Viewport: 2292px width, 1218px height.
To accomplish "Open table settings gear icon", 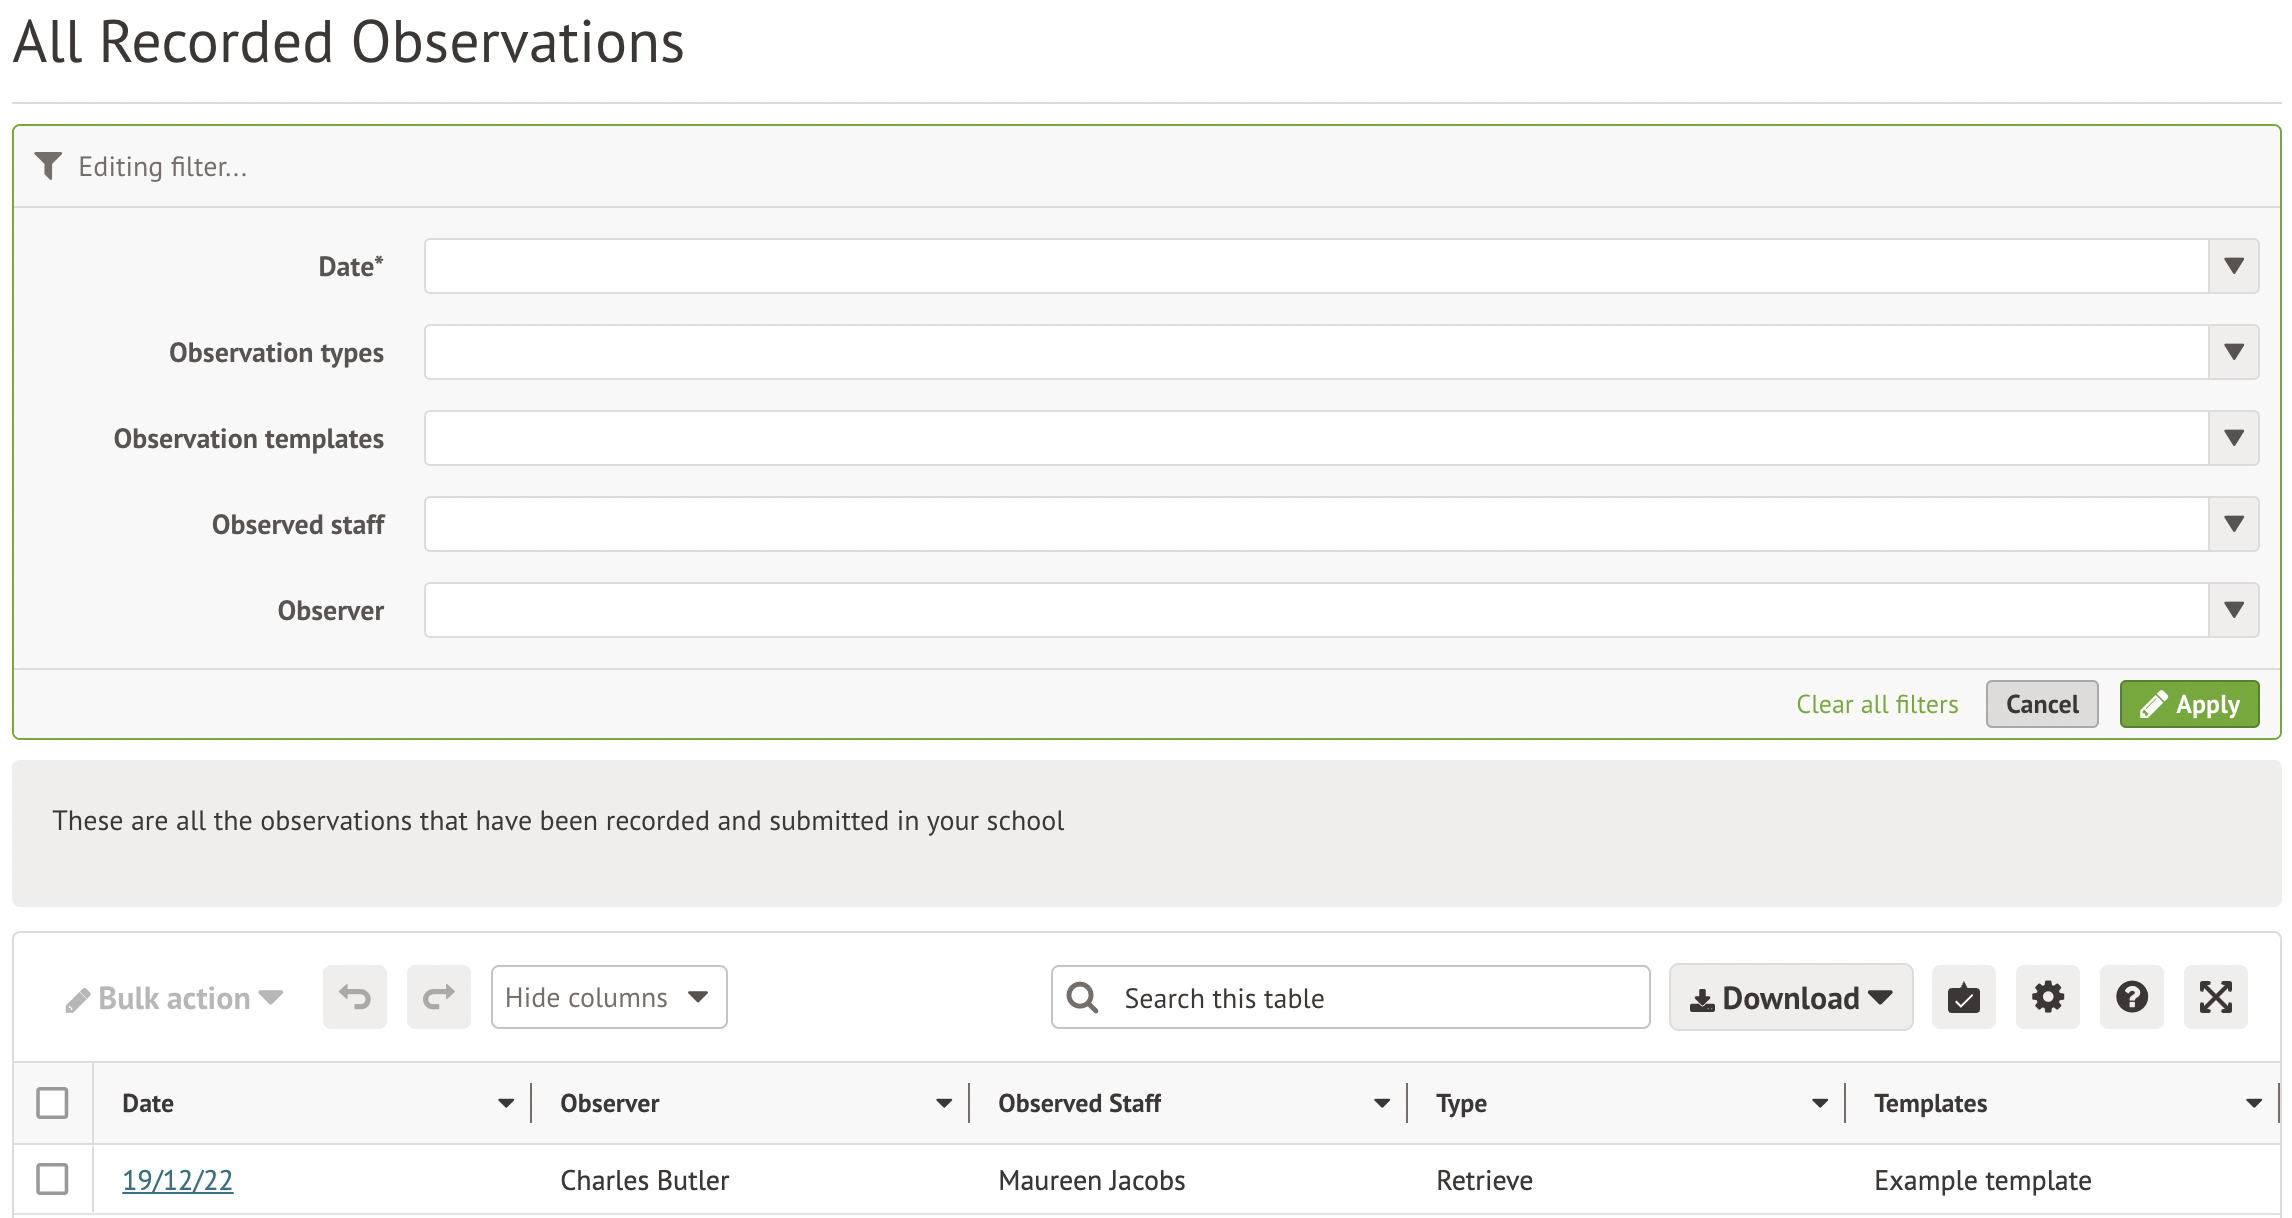I will [x=2047, y=997].
